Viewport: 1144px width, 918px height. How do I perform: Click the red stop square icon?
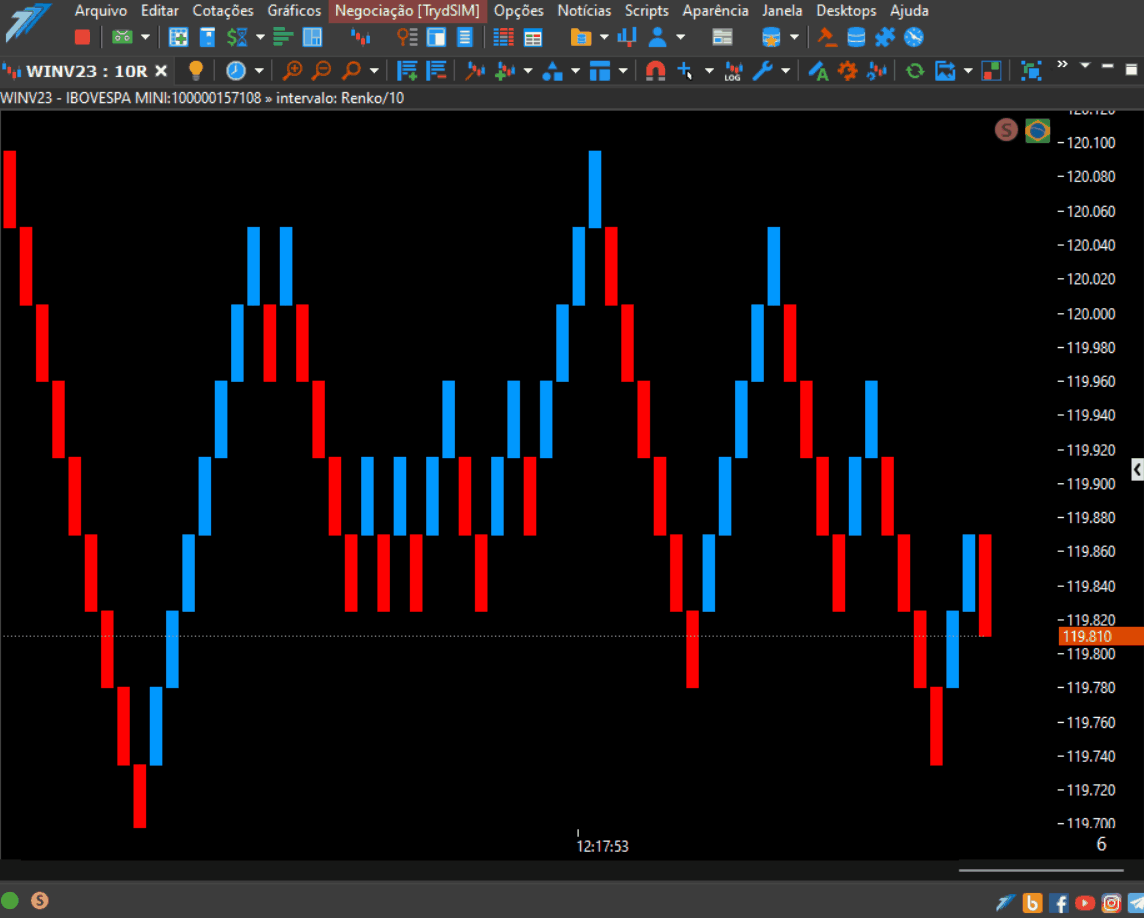coord(82,36)
